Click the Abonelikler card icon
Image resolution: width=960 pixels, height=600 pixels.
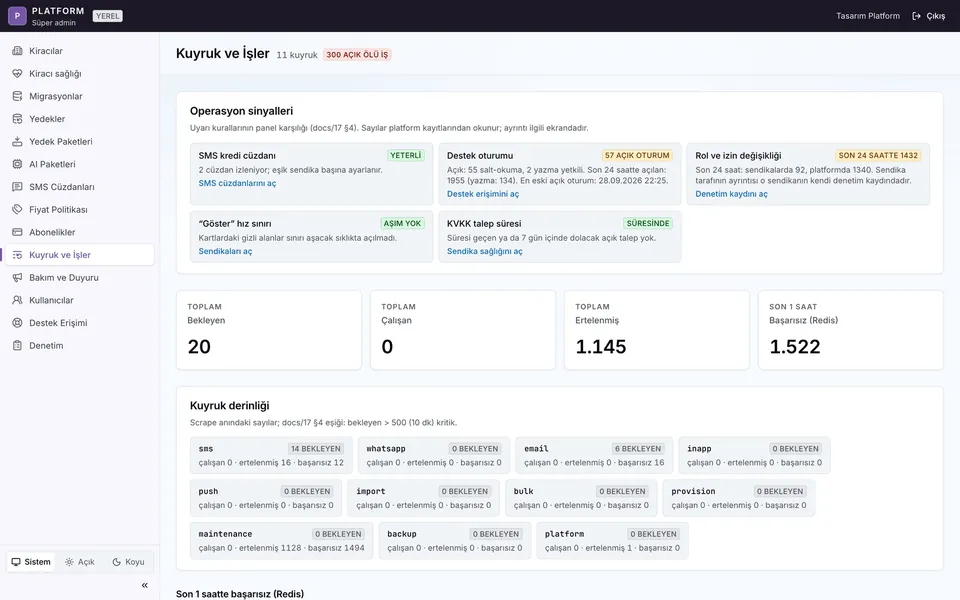click(17, 232)
